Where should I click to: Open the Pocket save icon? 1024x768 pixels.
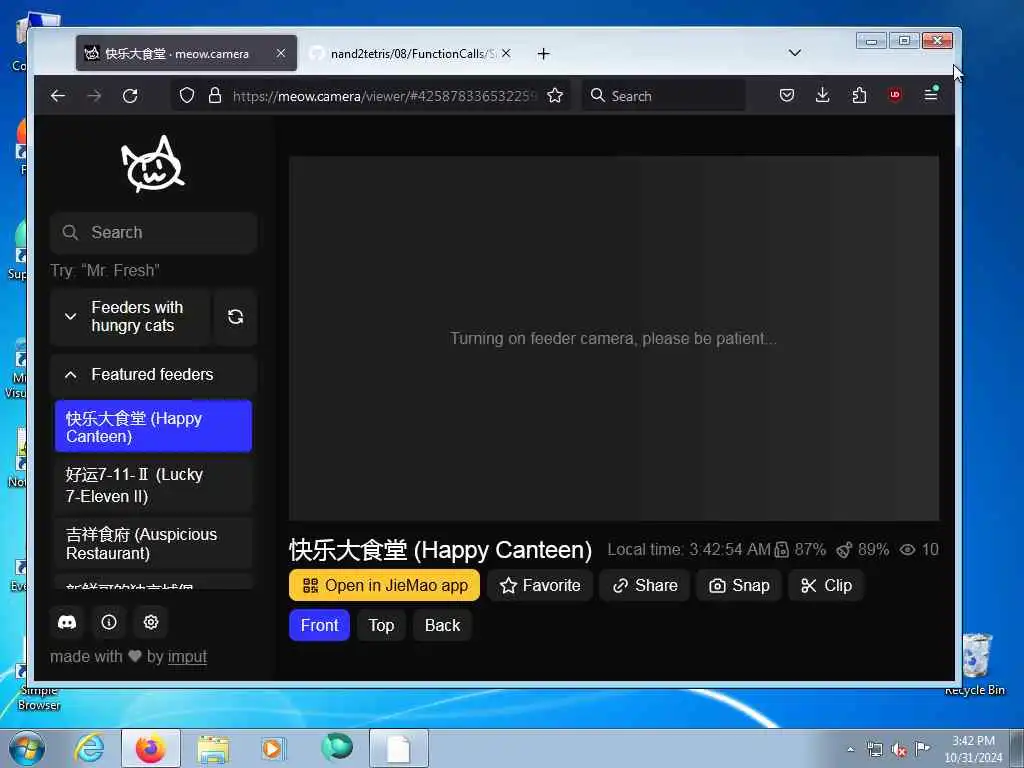tap(787, 95)
